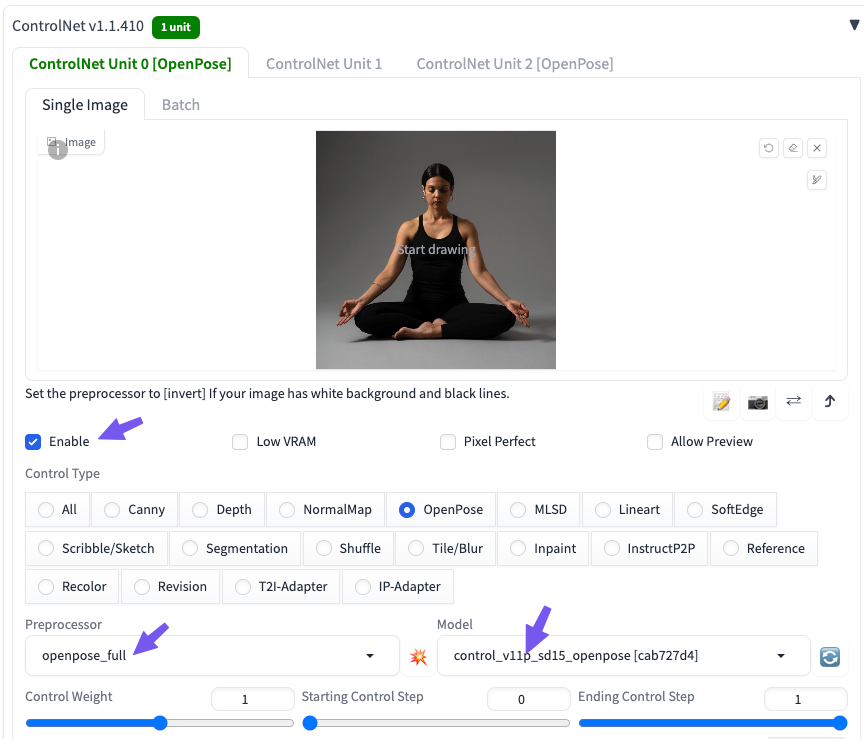Refresh the model list with blue icon
864x739 pixels.
pyautogui.click(x=829, y=657)
